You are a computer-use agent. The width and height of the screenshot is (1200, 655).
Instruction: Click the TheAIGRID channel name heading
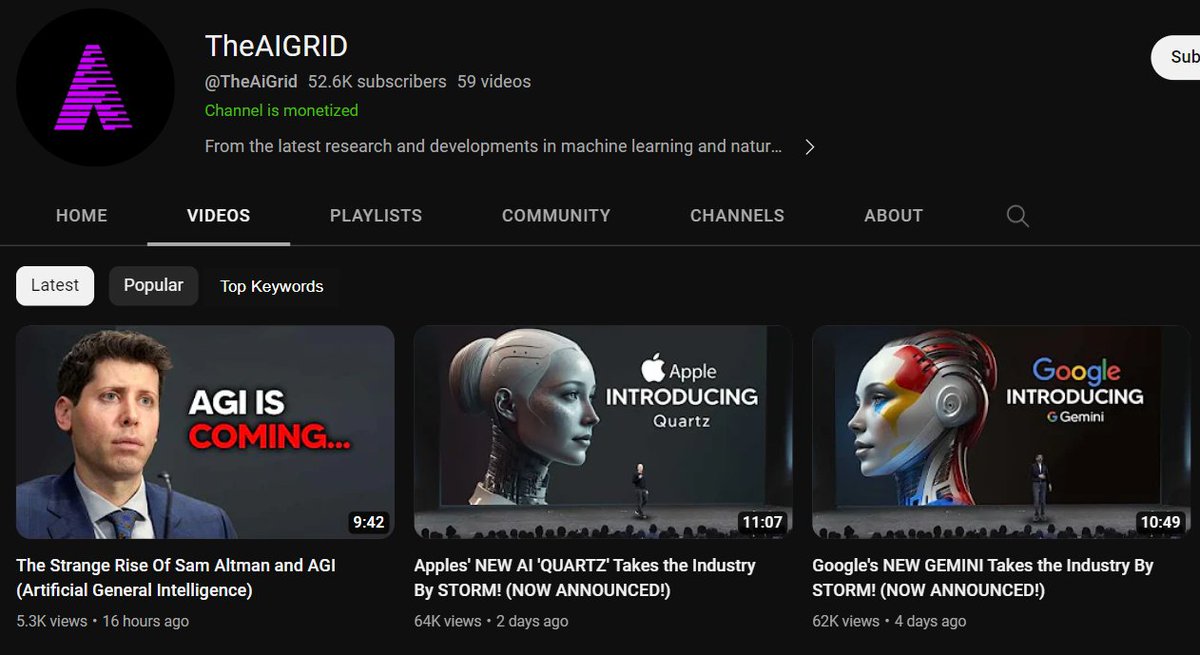pos(276,46)
